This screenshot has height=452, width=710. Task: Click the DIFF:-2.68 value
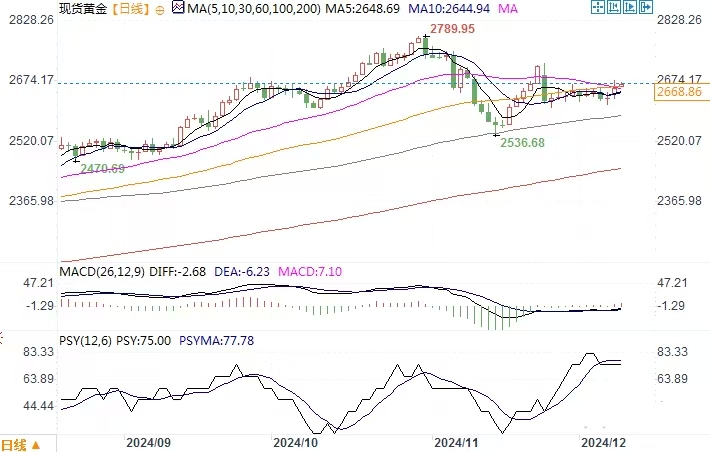click(178, 272)
